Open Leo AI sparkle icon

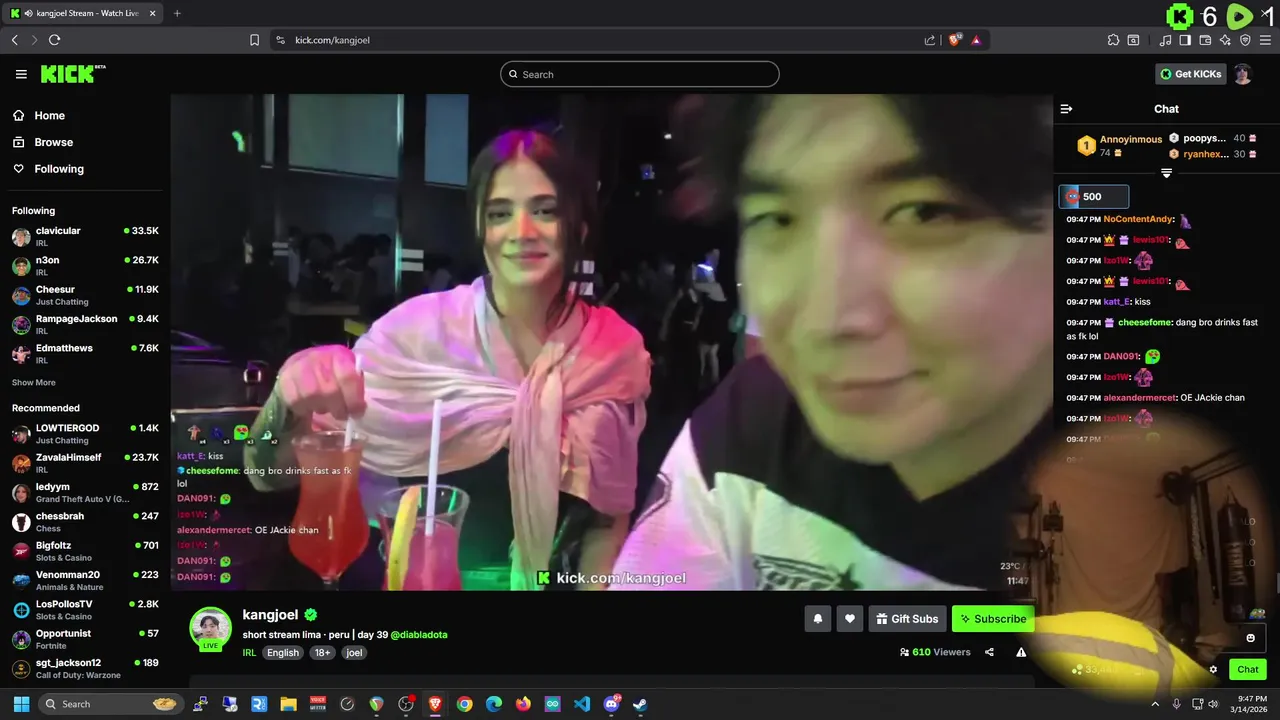1225,40
